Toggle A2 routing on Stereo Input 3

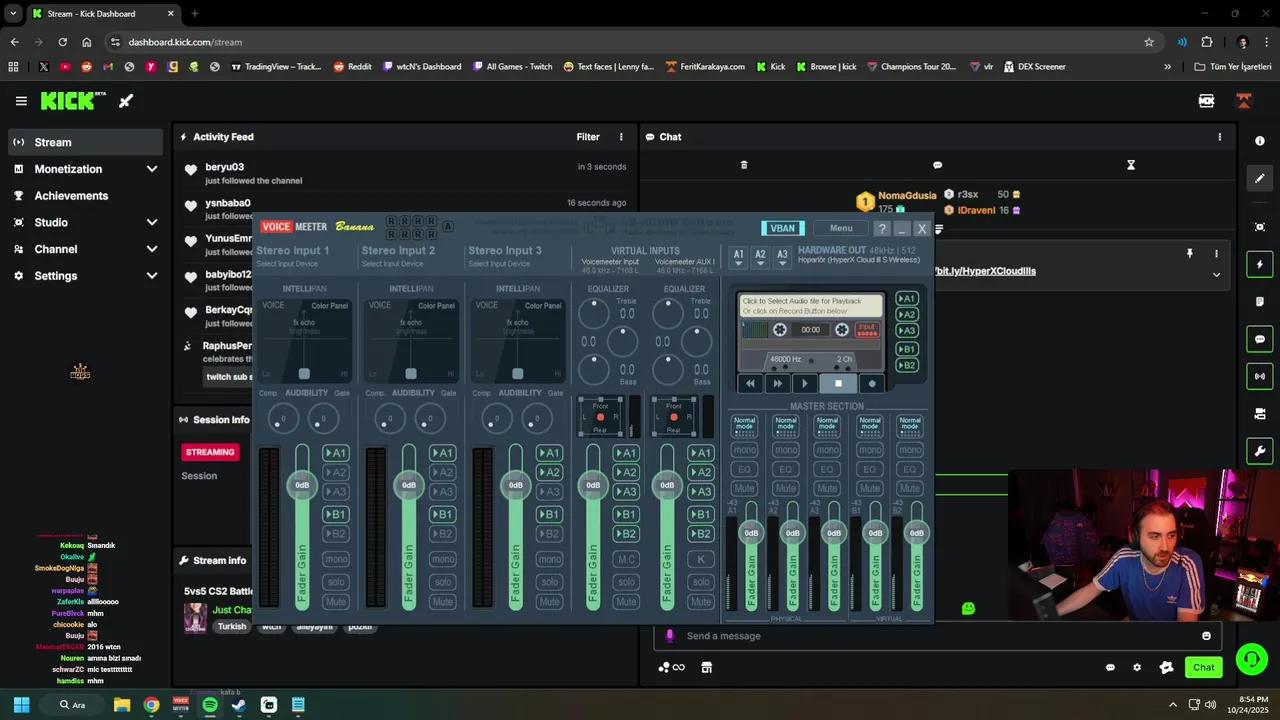(x=549, y=472)
